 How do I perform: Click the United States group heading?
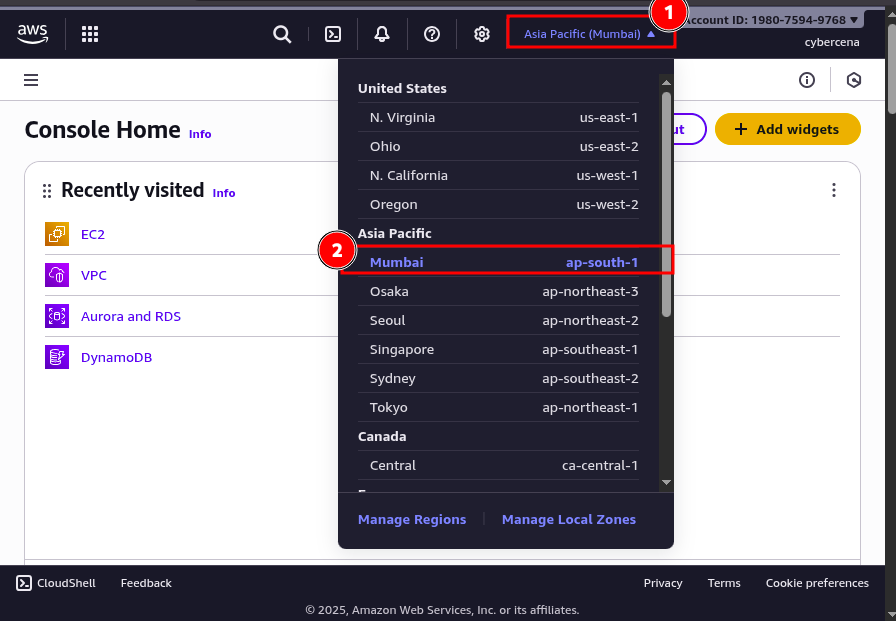[x=402, y=89]
